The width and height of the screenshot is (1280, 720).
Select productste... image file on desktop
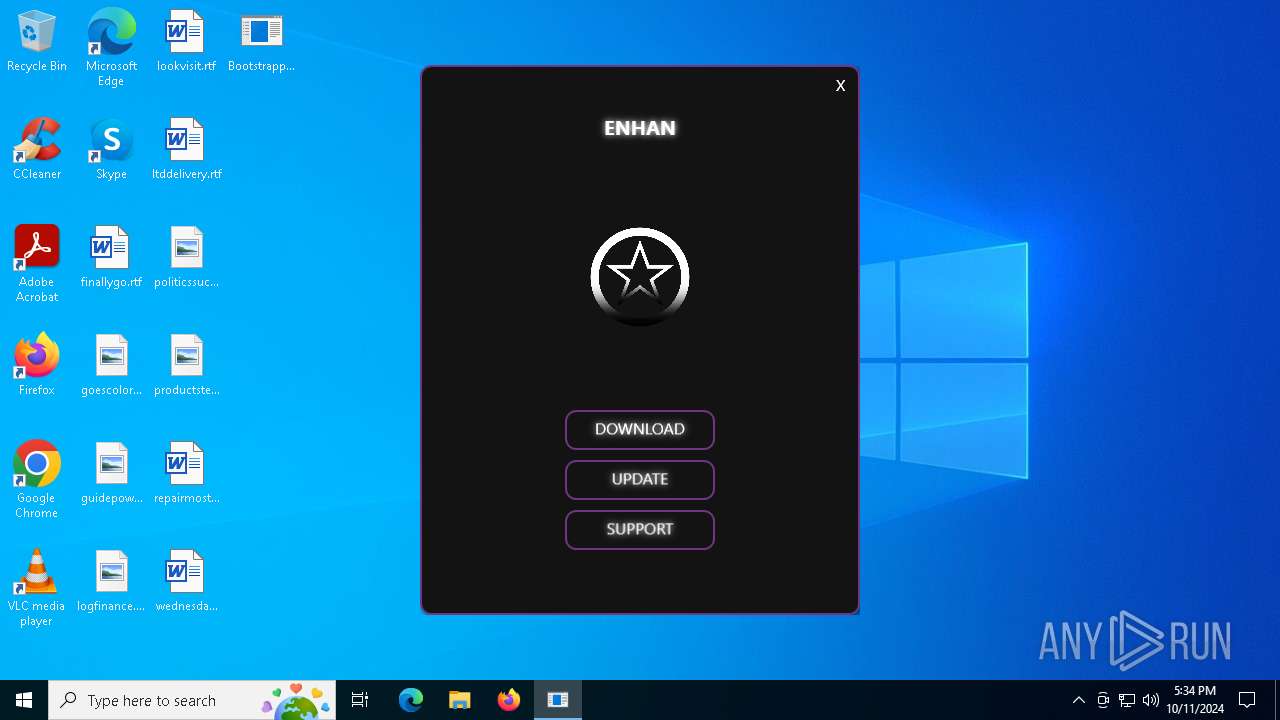186,365
